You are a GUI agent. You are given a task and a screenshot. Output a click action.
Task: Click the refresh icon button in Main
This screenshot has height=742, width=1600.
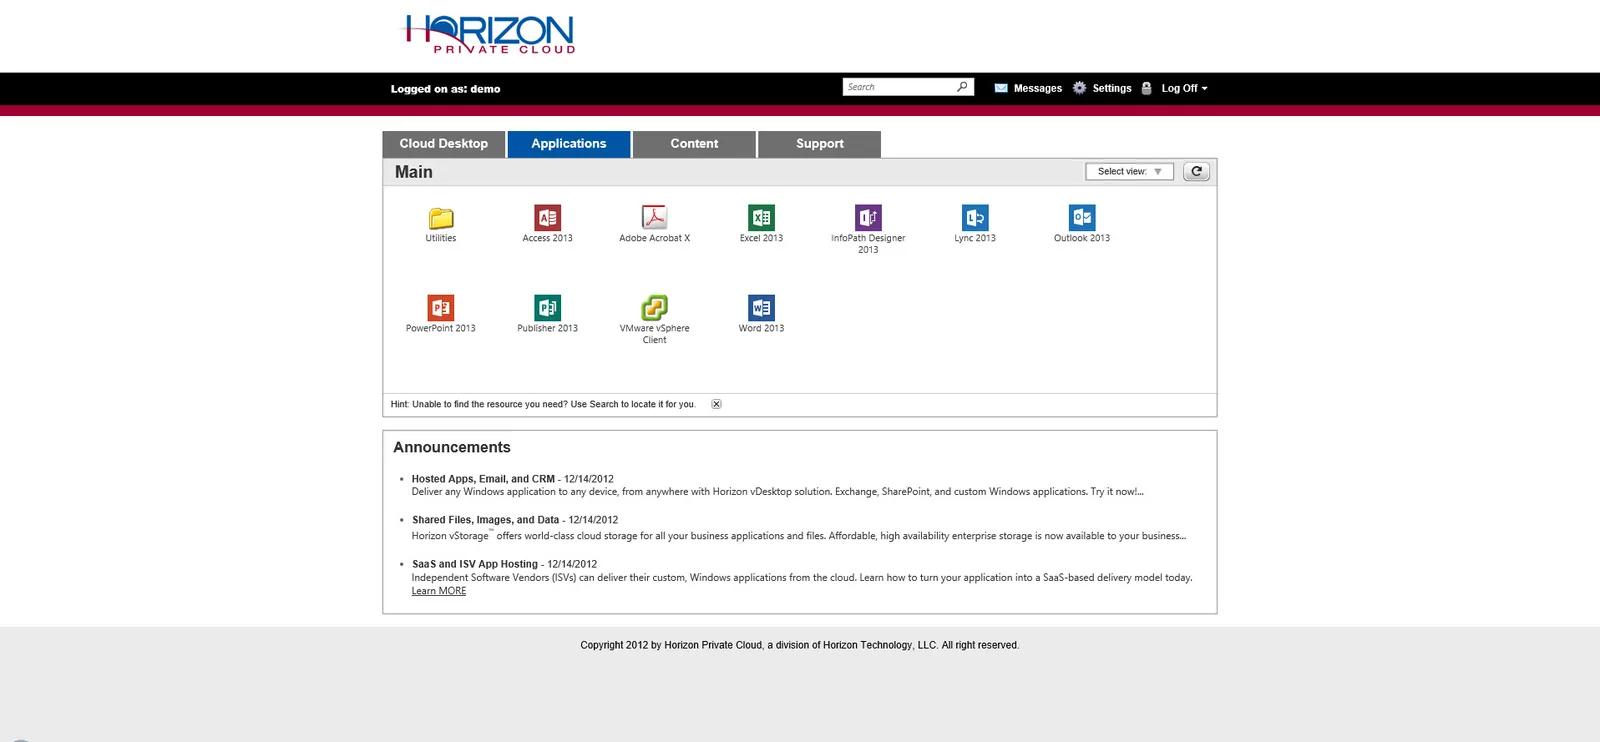(x=1196, y=172)
